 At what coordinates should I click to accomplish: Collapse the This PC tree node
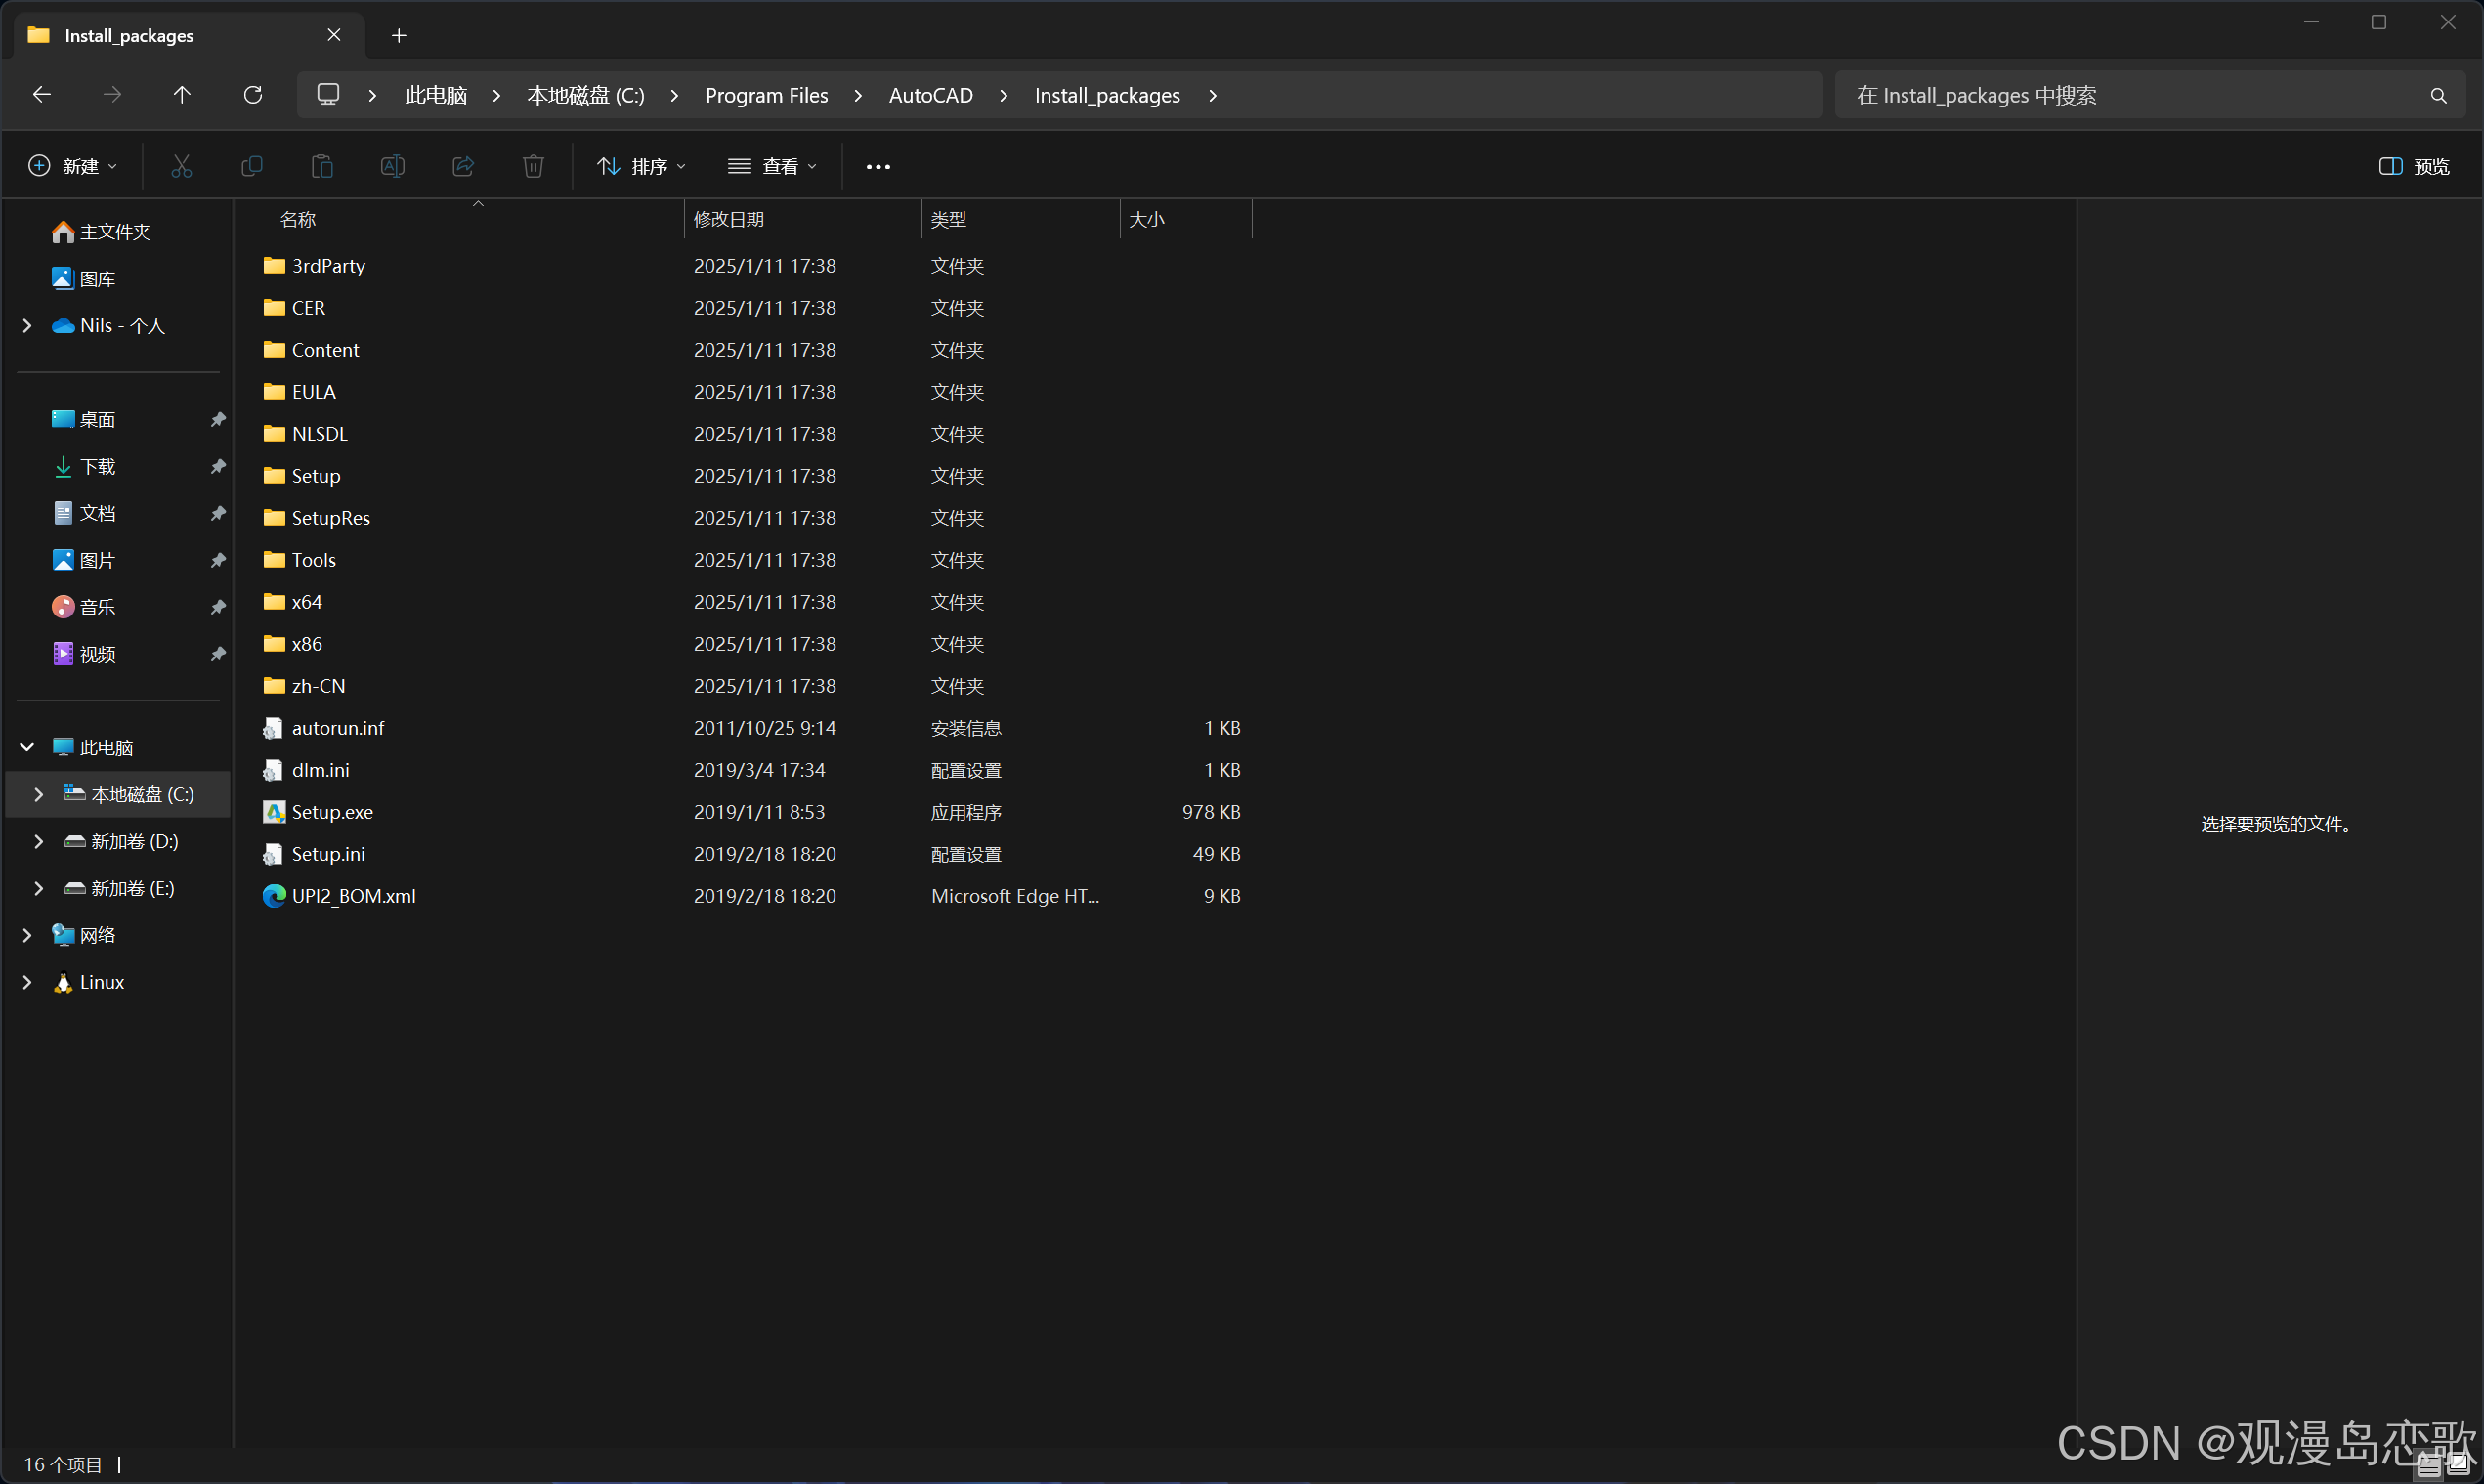[27, 747]
